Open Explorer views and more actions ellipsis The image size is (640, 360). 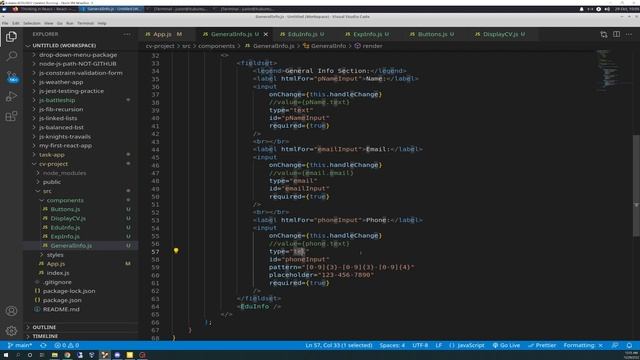click(127, 34)
